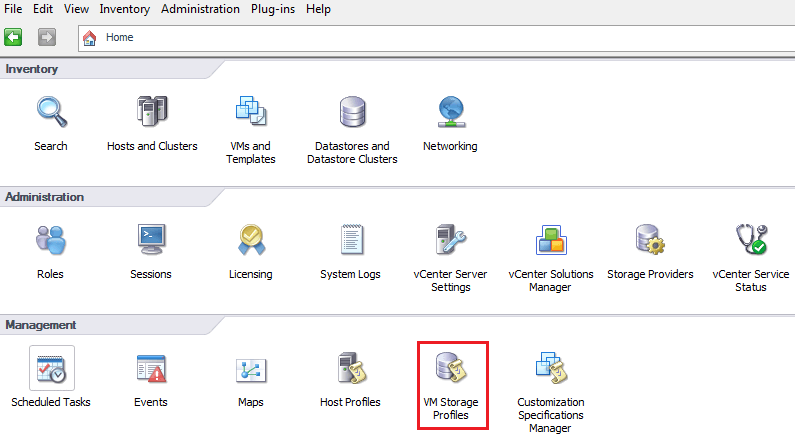797x437 pixels.
Task: Open the Licensing ribbon icon
Action: click(x=251, y=239)
